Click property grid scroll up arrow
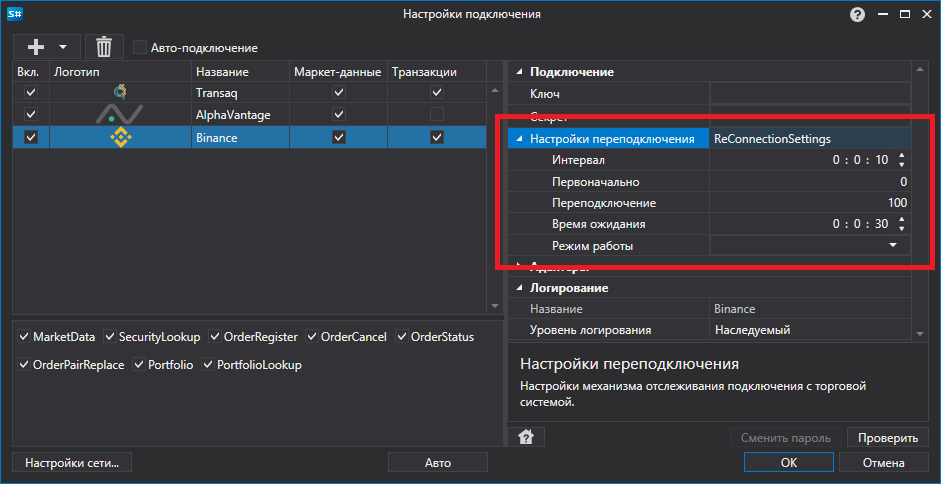 coord(920,71)
